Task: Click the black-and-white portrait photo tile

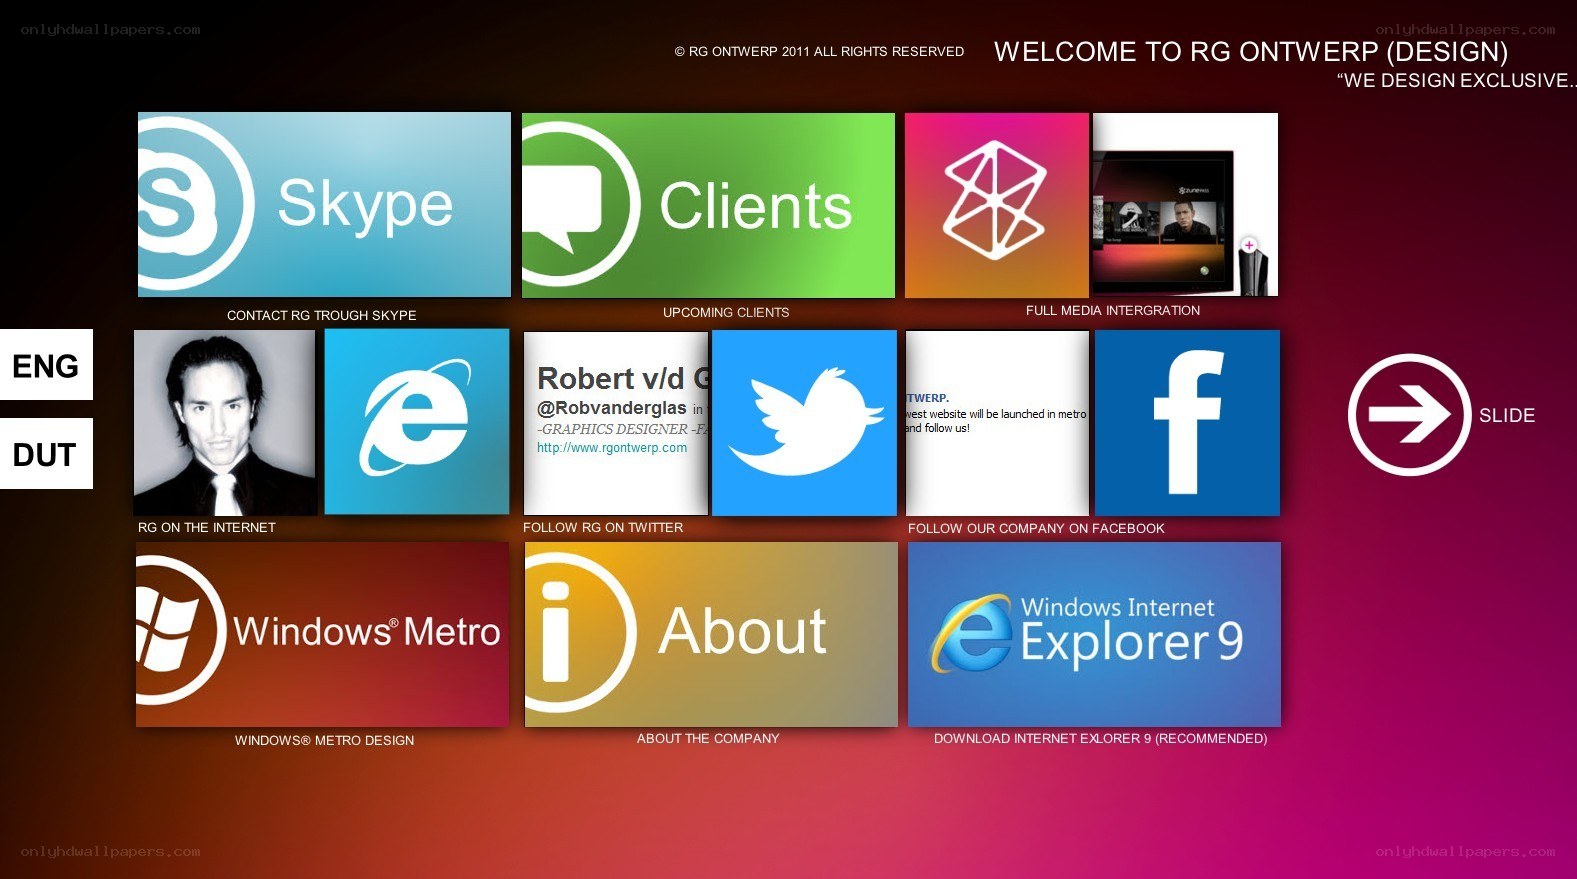Action: [225, 422]
